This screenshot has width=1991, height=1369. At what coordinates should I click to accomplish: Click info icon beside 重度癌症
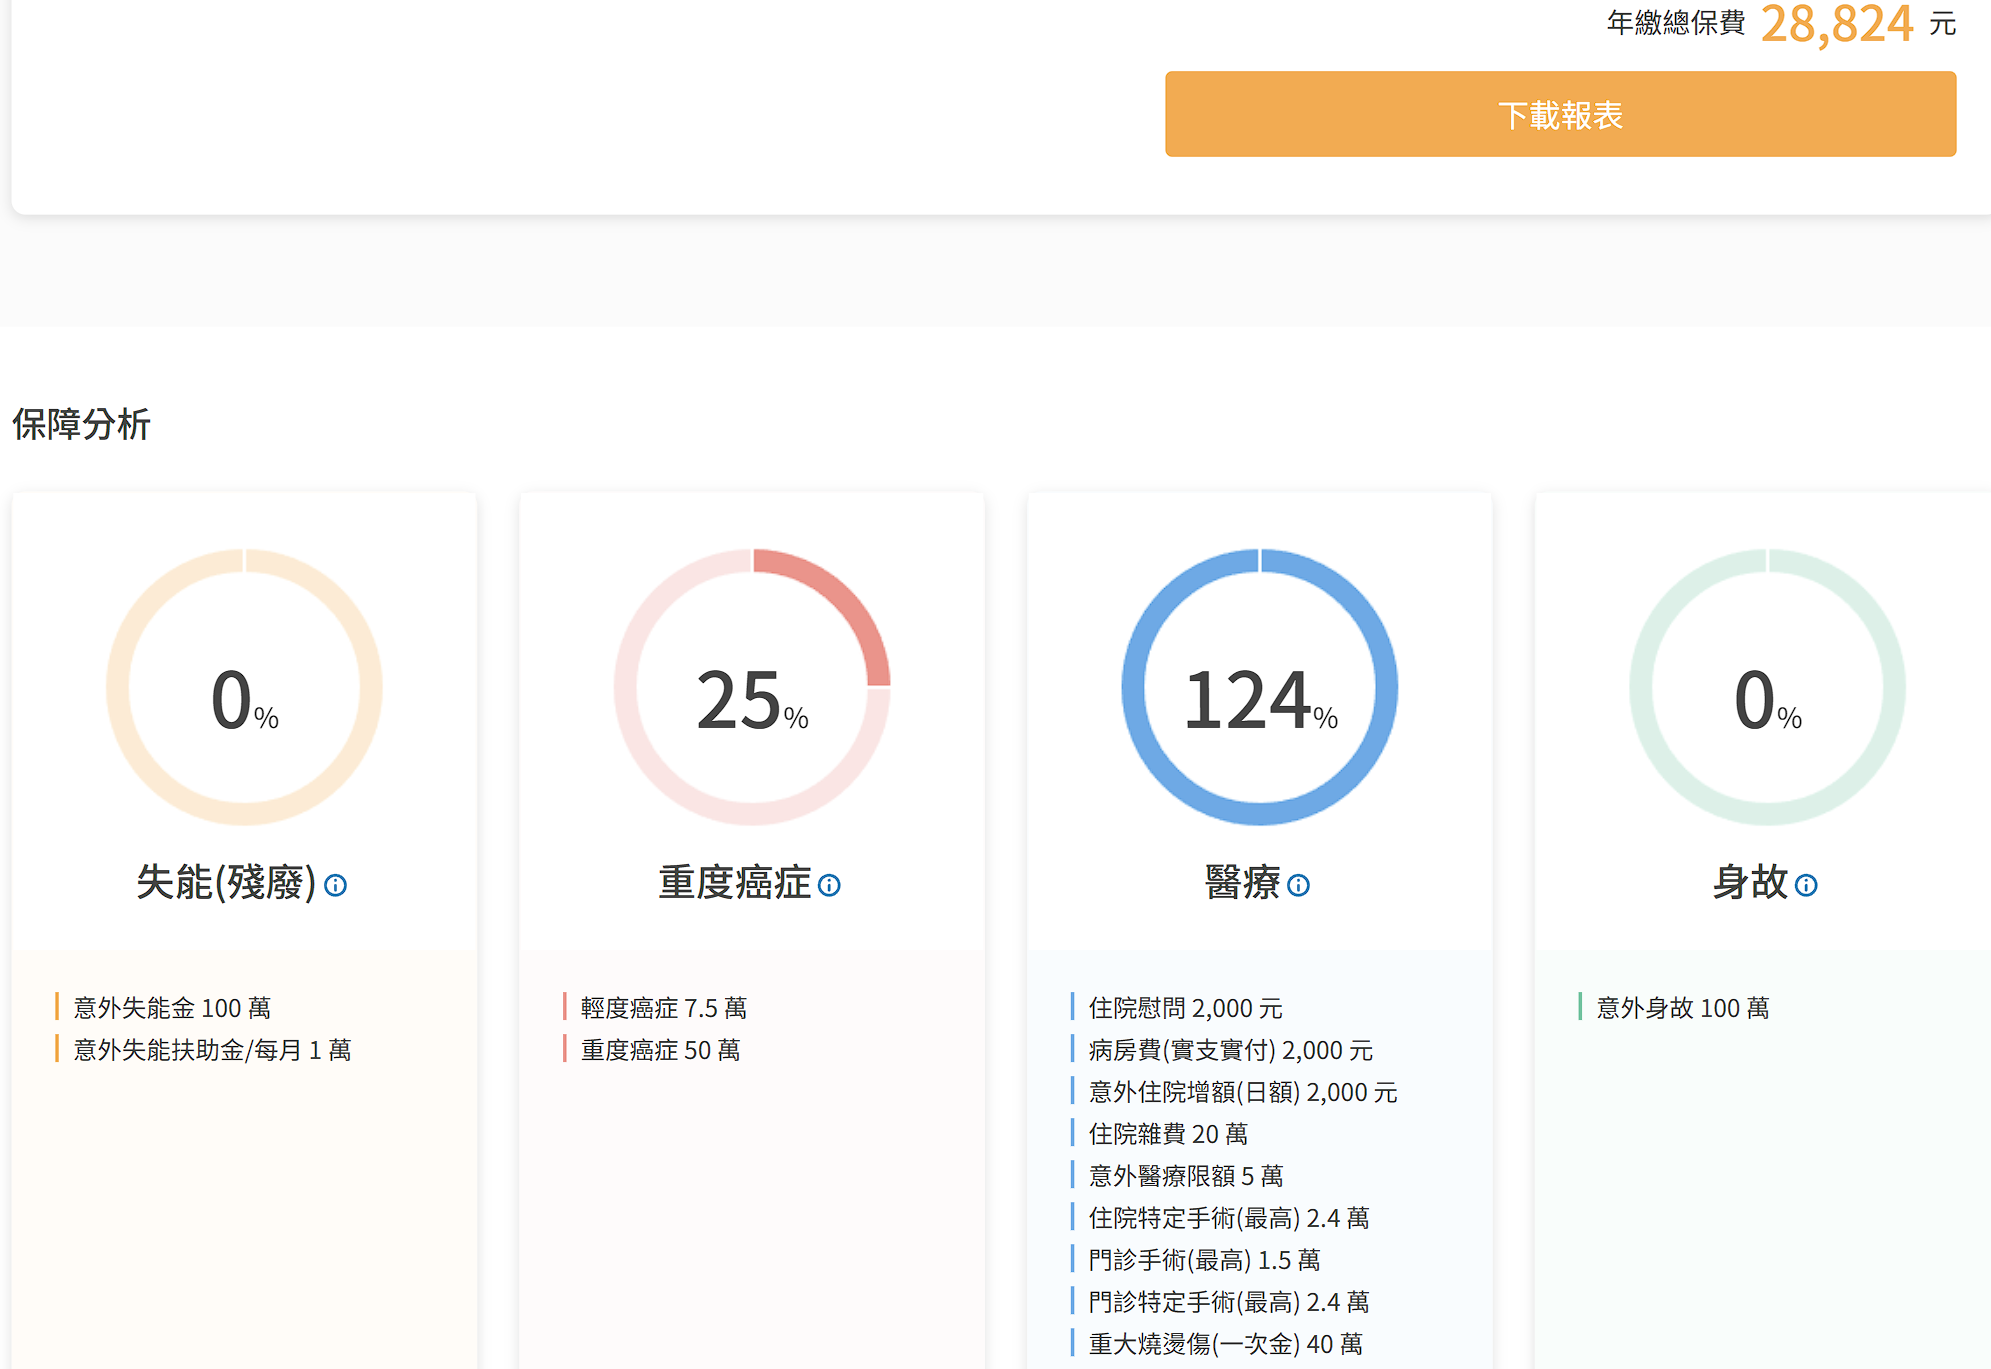point(829,885)
